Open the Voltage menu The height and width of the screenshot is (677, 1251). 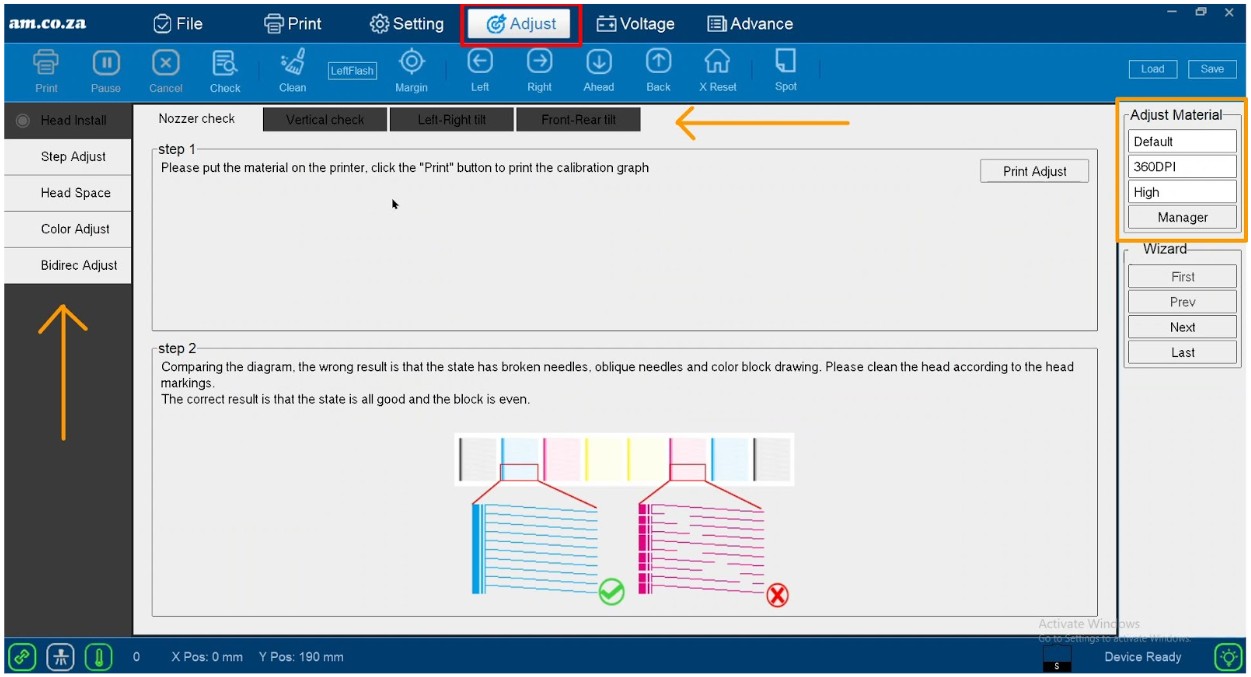coord(635,24)
